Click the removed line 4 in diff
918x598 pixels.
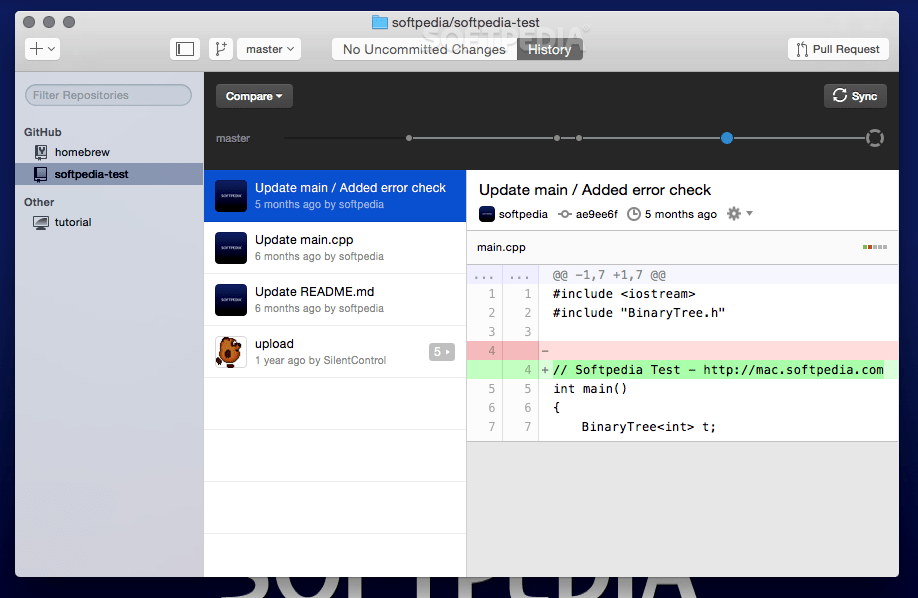point(683,351)
